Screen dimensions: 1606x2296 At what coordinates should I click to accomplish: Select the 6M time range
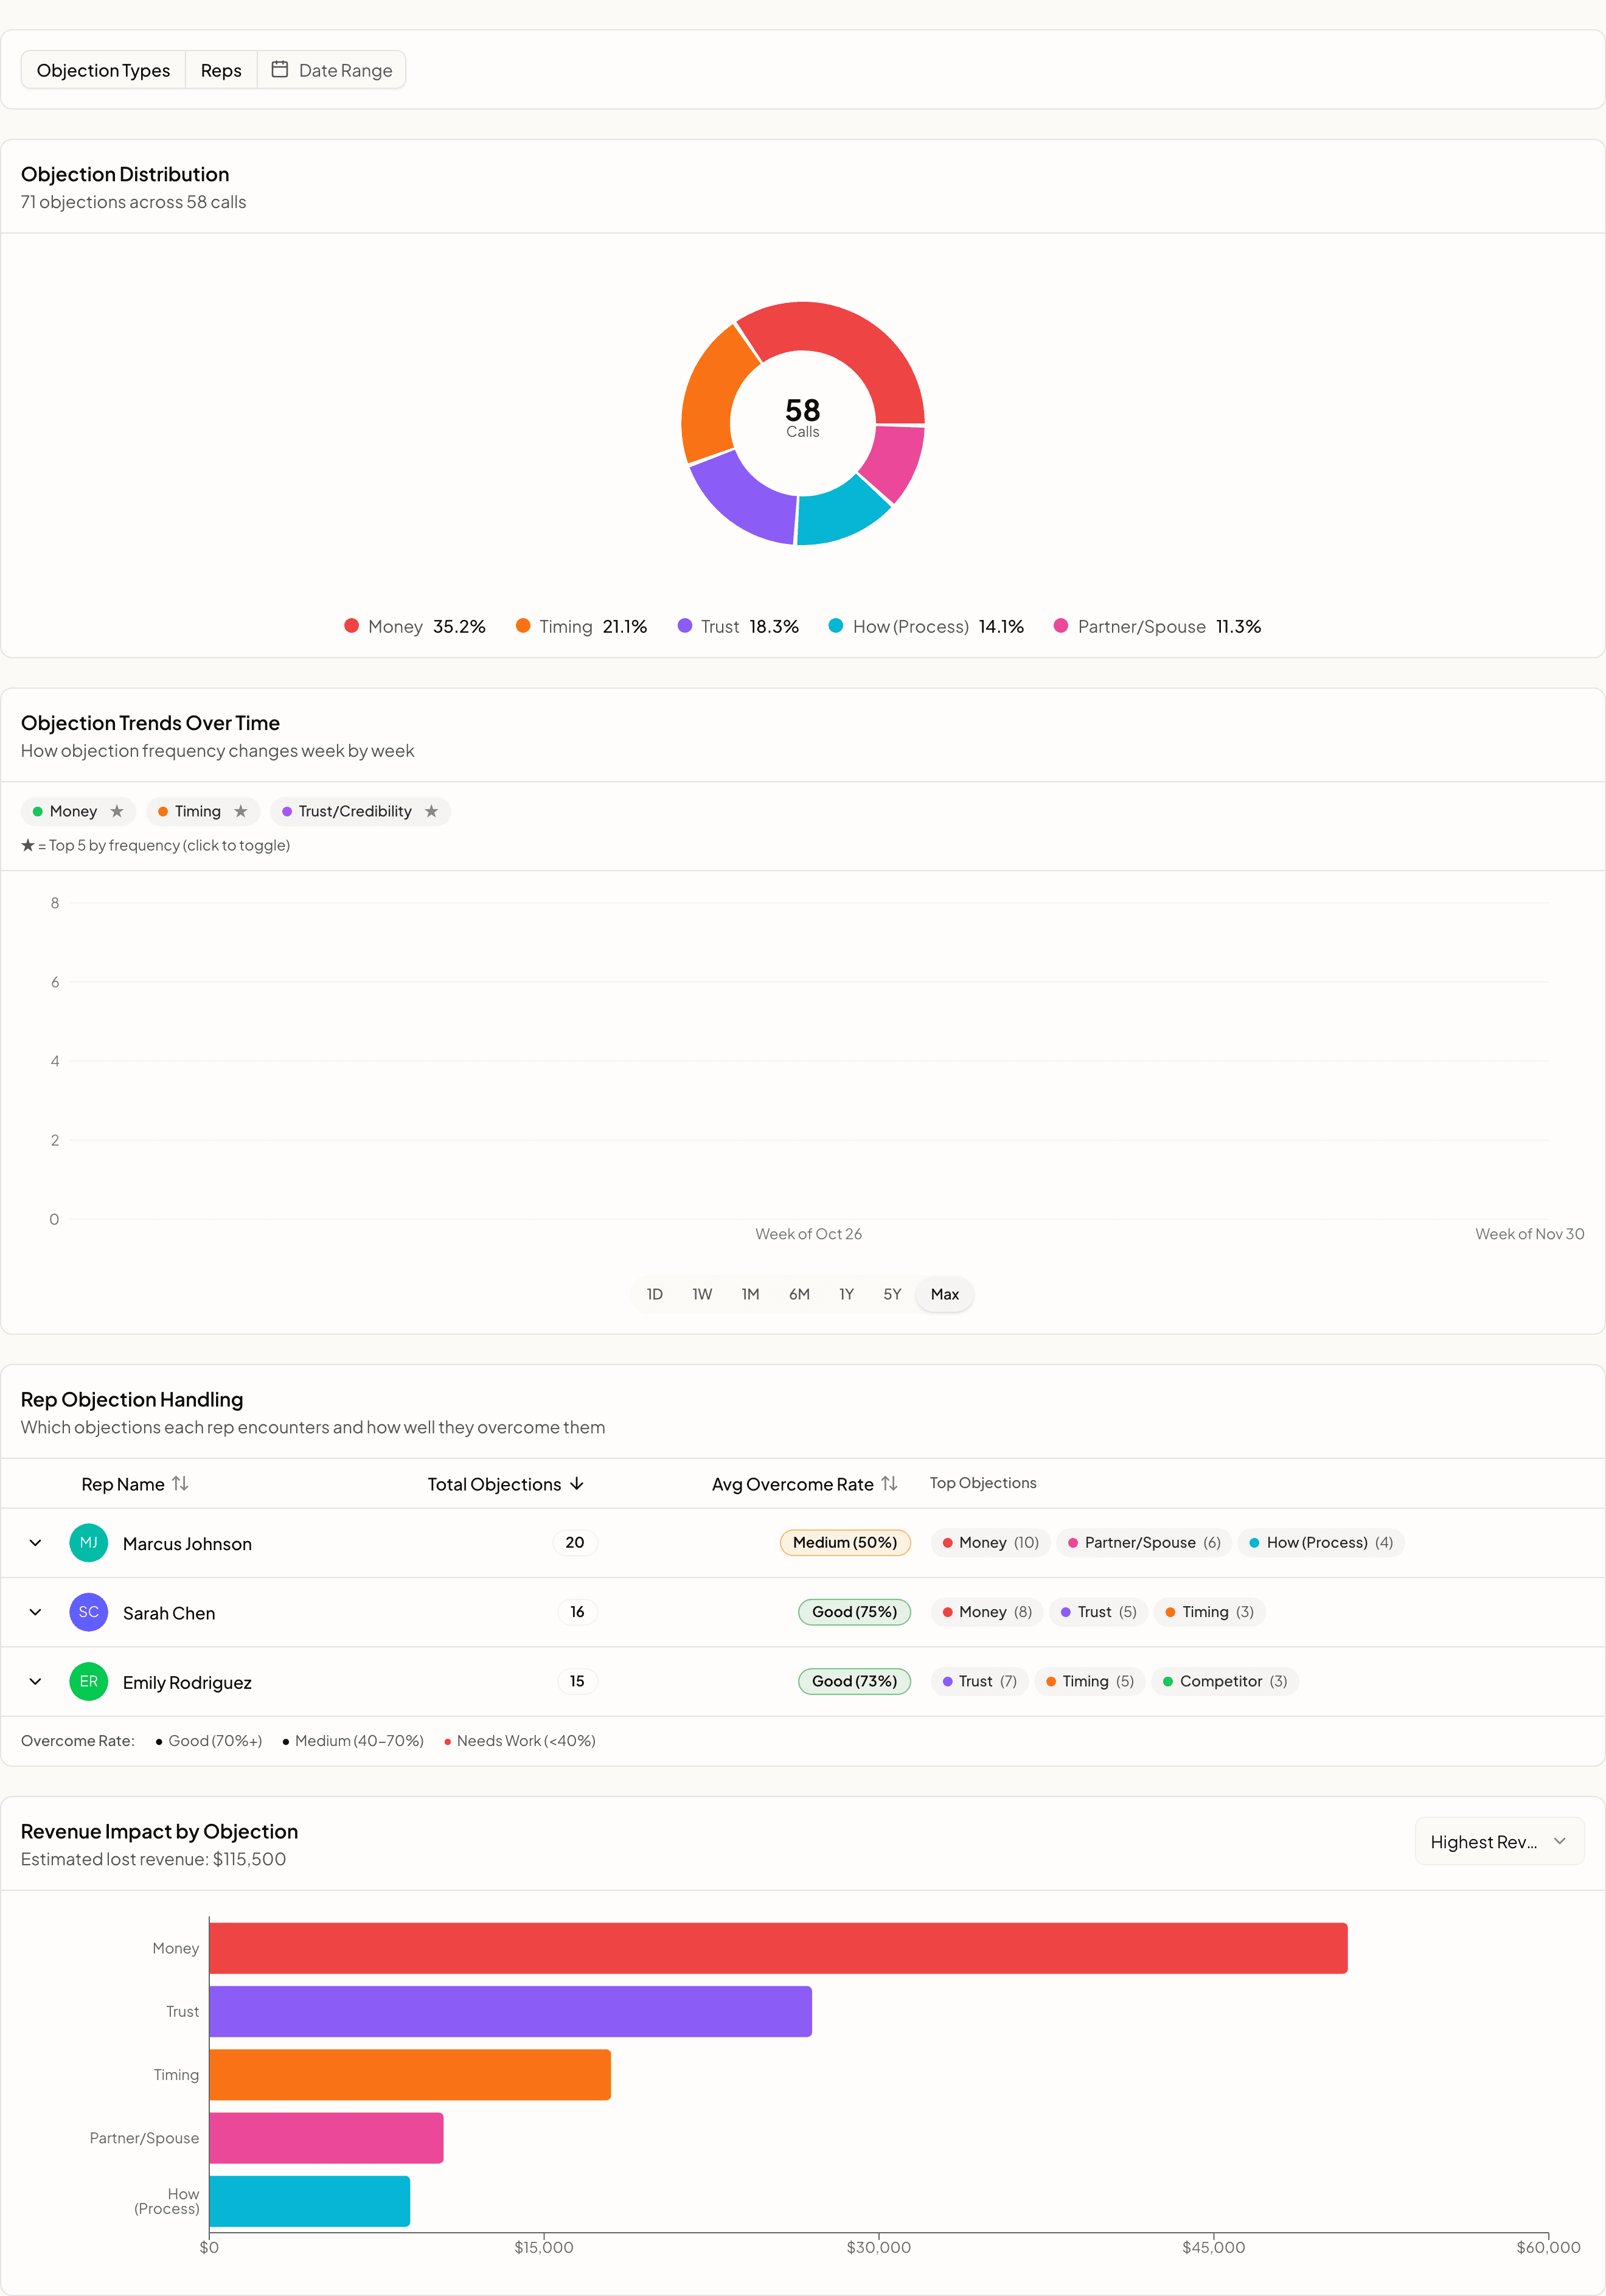[x=799, y=1294]
